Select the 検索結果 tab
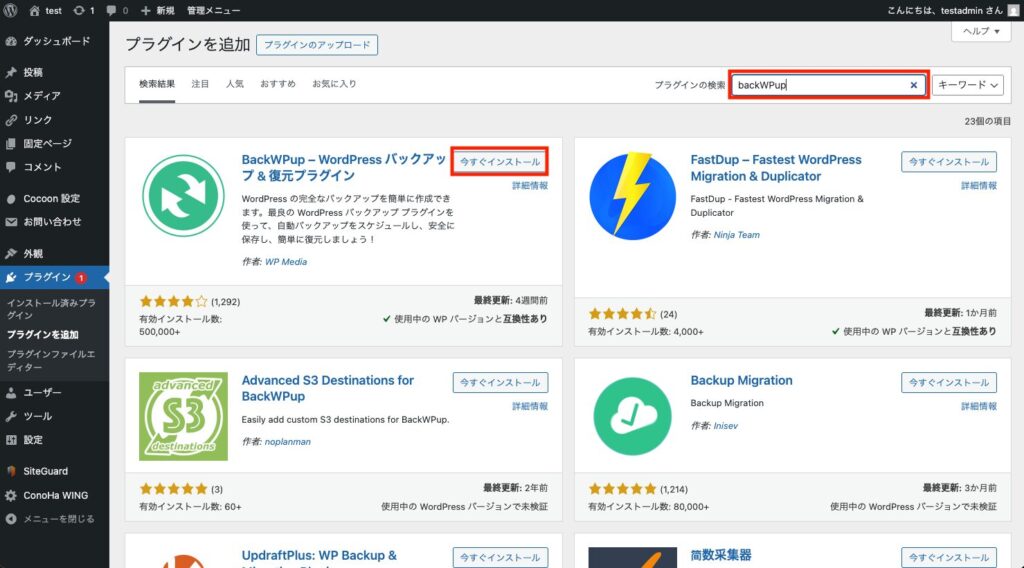The width and height of the screenshot is (1024, 568). pyautogui.click(x=157, y=84)
